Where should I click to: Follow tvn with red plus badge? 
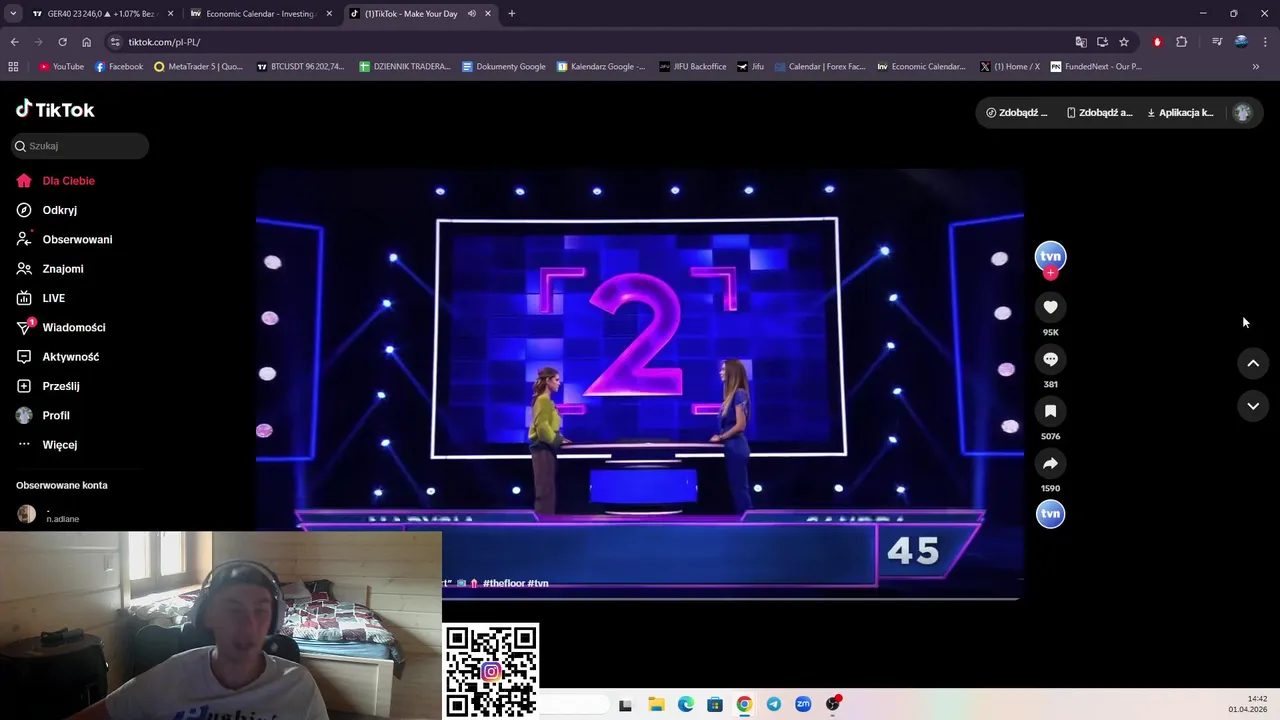click(x=1050, y=273)
